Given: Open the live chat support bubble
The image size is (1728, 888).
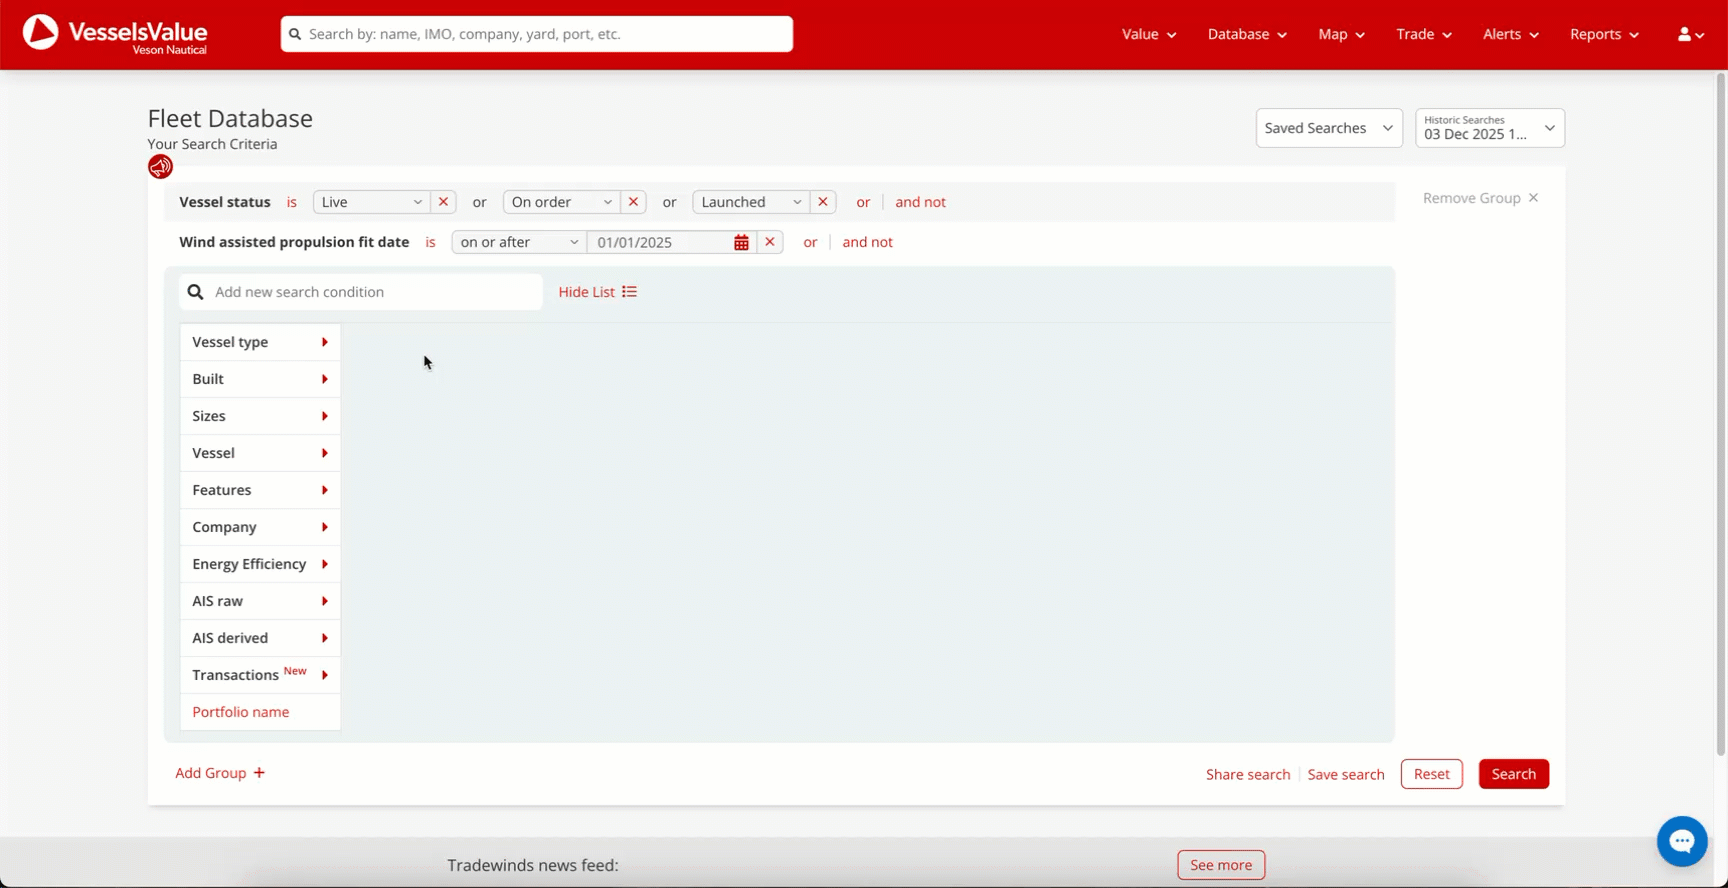Looking at the screenshot, I should (1682, 841).
